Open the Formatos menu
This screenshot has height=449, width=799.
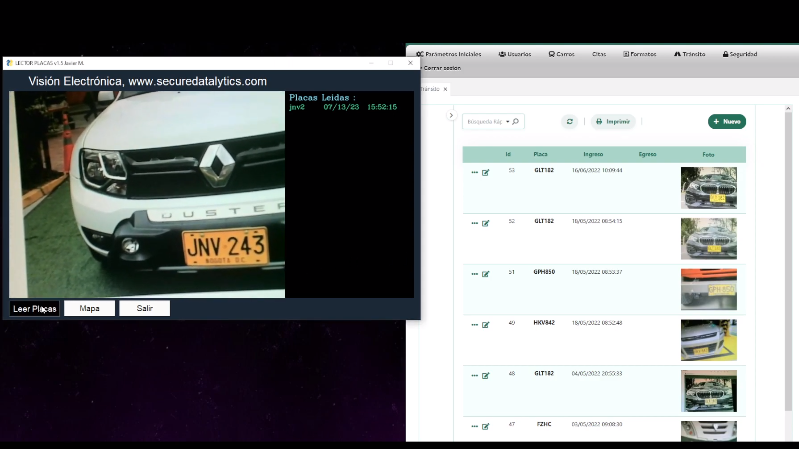click(640, 54)
